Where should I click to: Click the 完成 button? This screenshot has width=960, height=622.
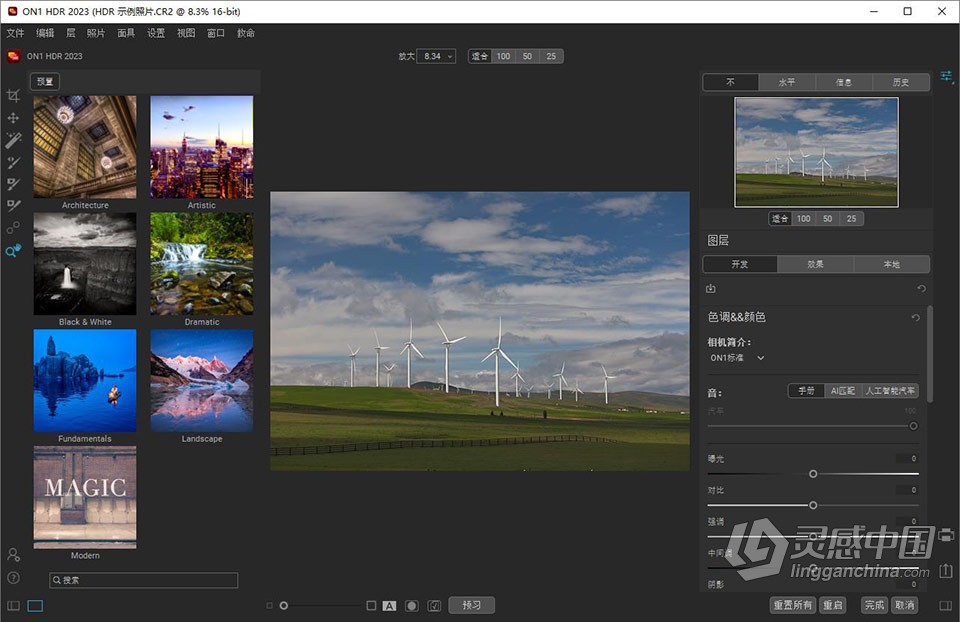[x=872, y=605]
